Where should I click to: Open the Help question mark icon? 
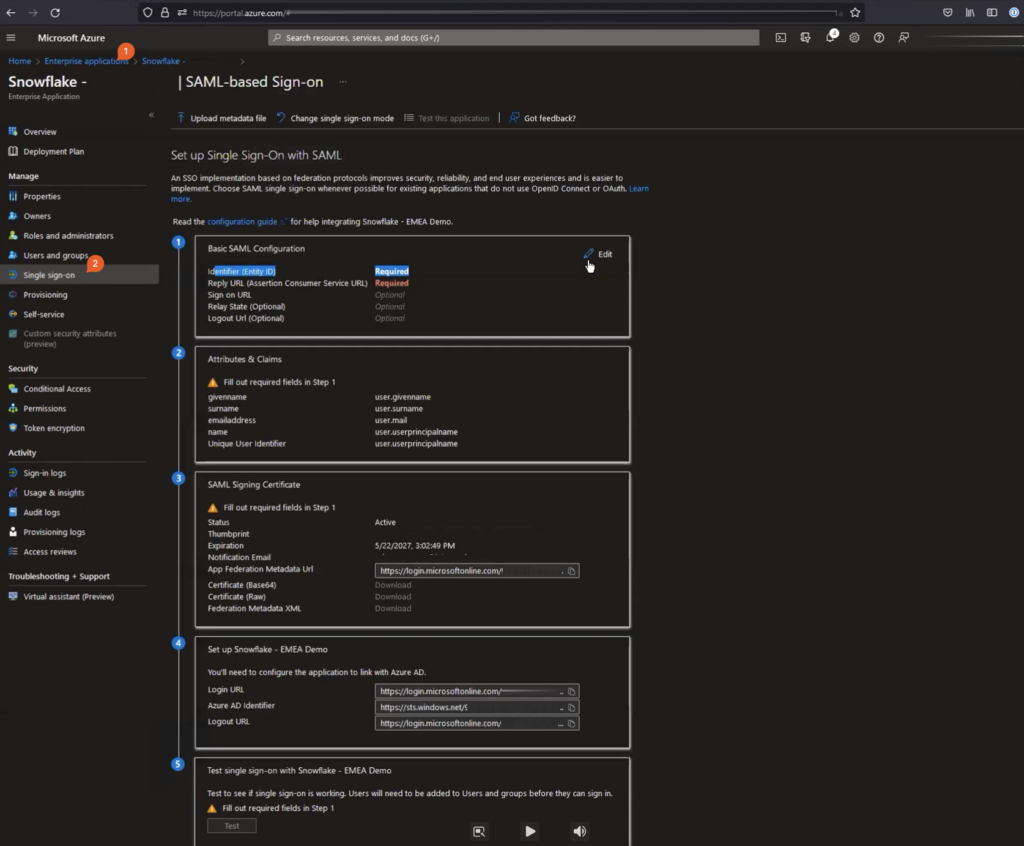(x=878, y=38)
